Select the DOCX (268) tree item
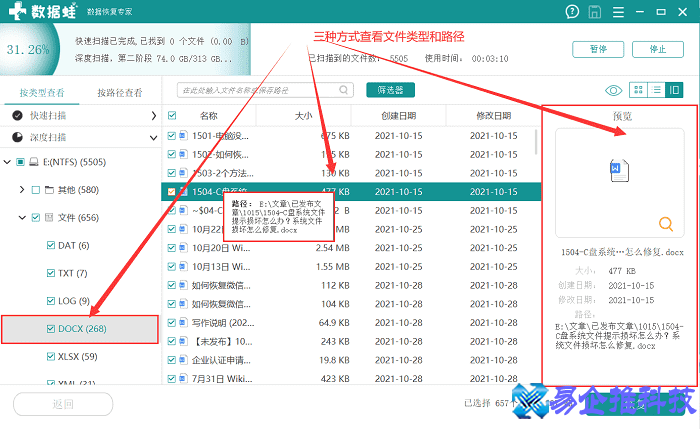Viewport: 700px width, 429px height. tap(80, 329)
